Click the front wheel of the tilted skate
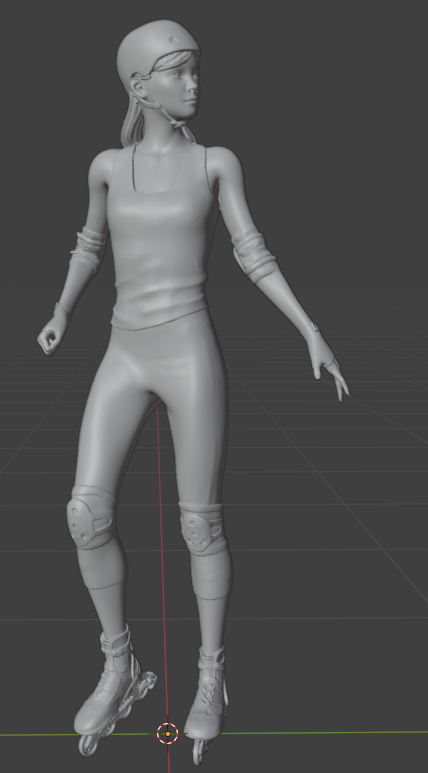Viewport: 428px width, 773px height. tap(88, 744)
